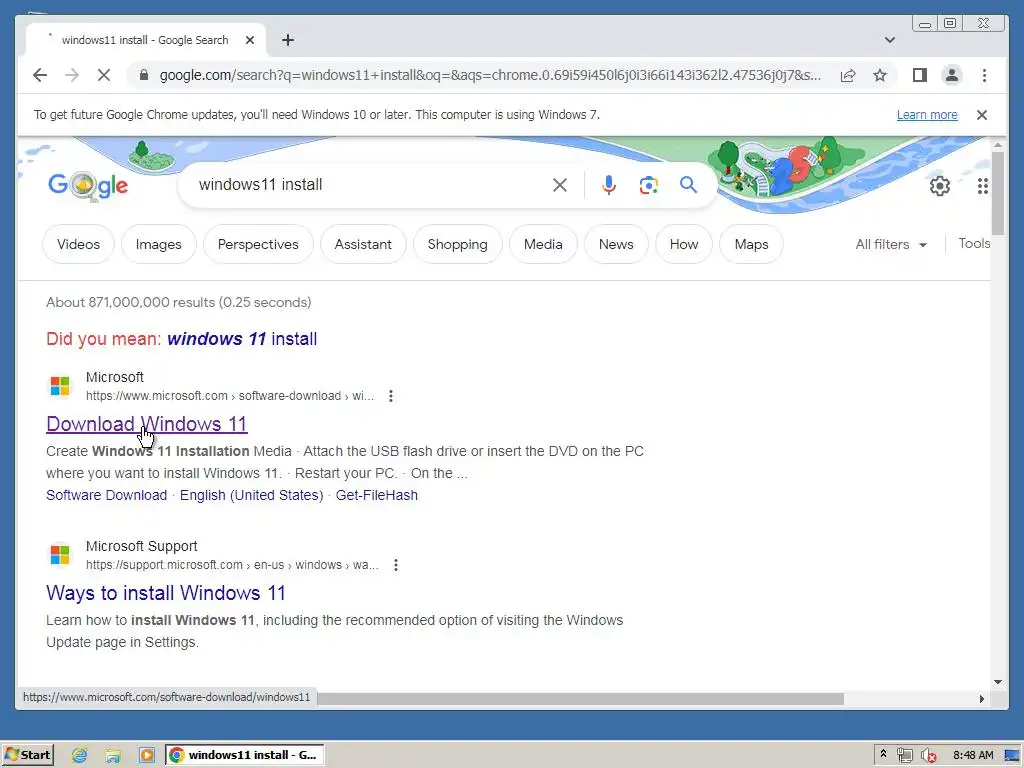Screen dimensions: 1024x768
Task: Open the Google apps grid
Action: tap(982, 186)
